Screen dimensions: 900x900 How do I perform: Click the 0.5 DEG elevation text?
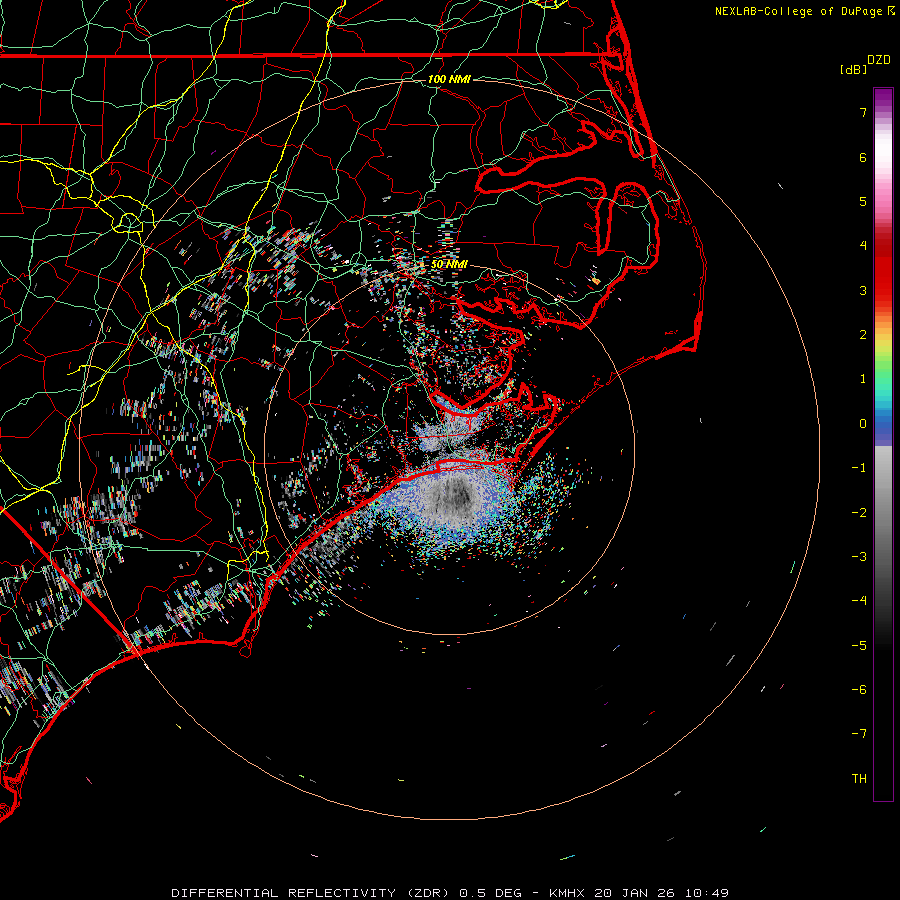[491, 893]
